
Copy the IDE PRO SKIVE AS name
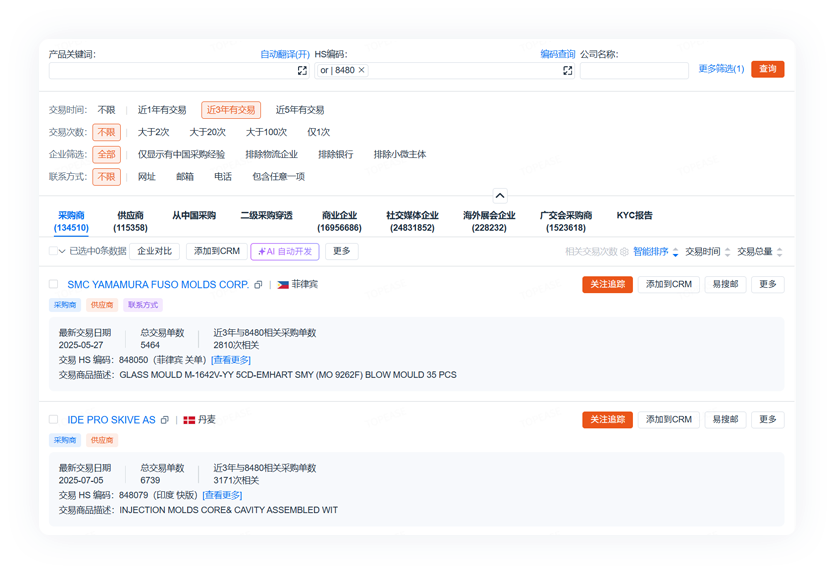165,420
